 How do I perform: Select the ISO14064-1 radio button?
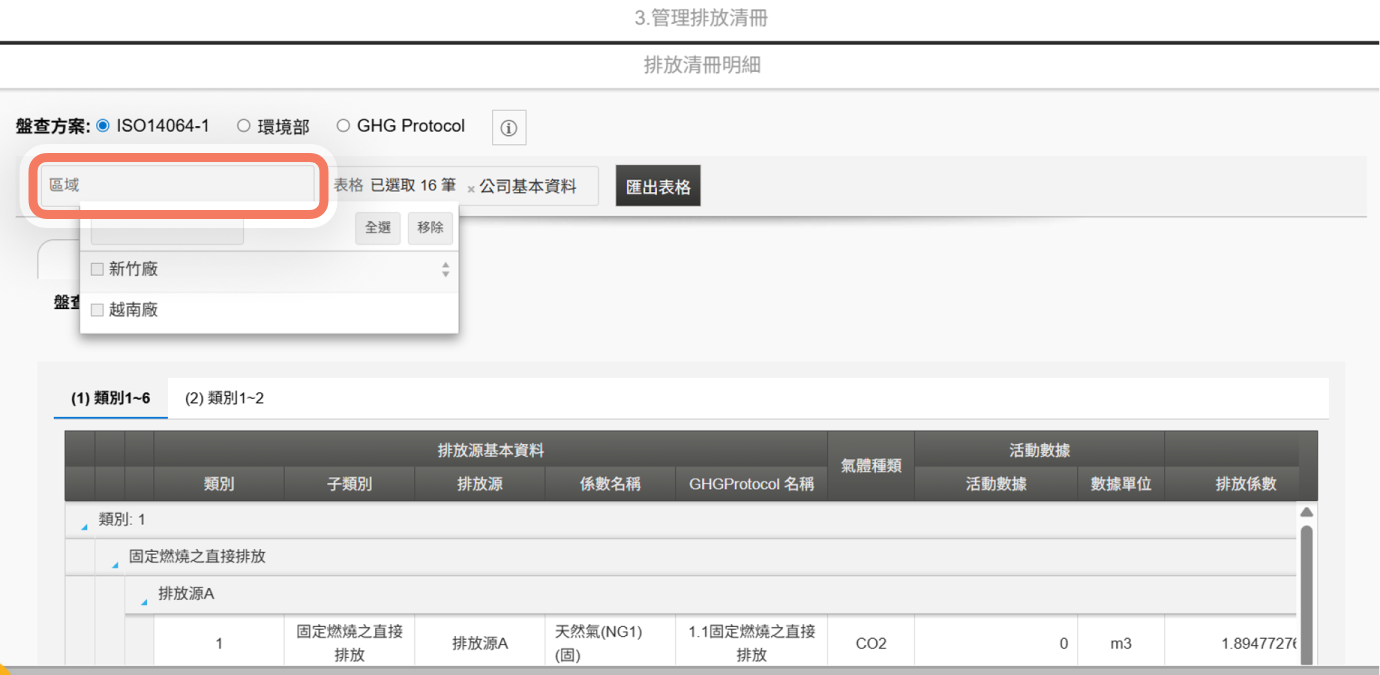point(103,126)
